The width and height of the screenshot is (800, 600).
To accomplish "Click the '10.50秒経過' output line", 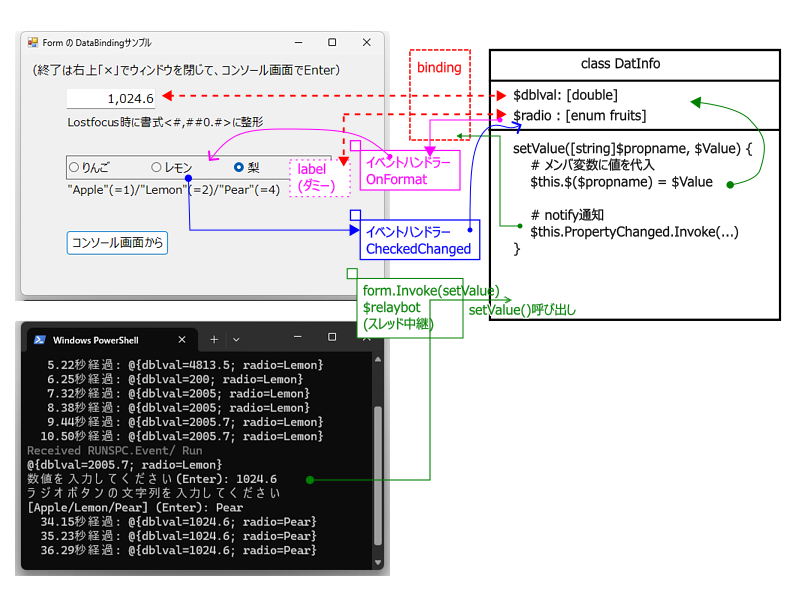I will 182,436.
